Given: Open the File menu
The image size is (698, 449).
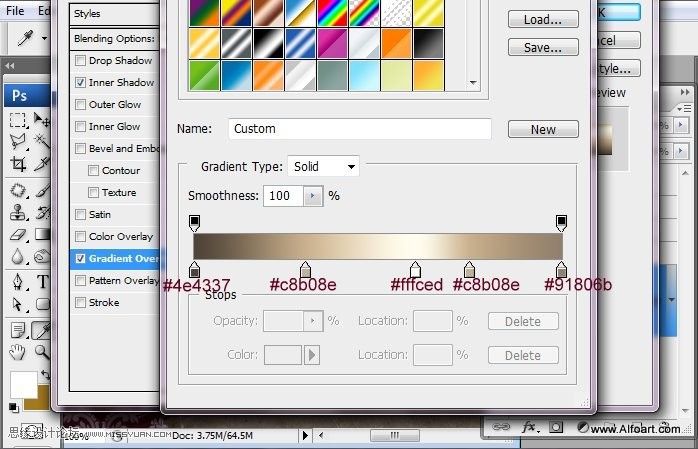Looking at the screenshot, I should [15, 11].
